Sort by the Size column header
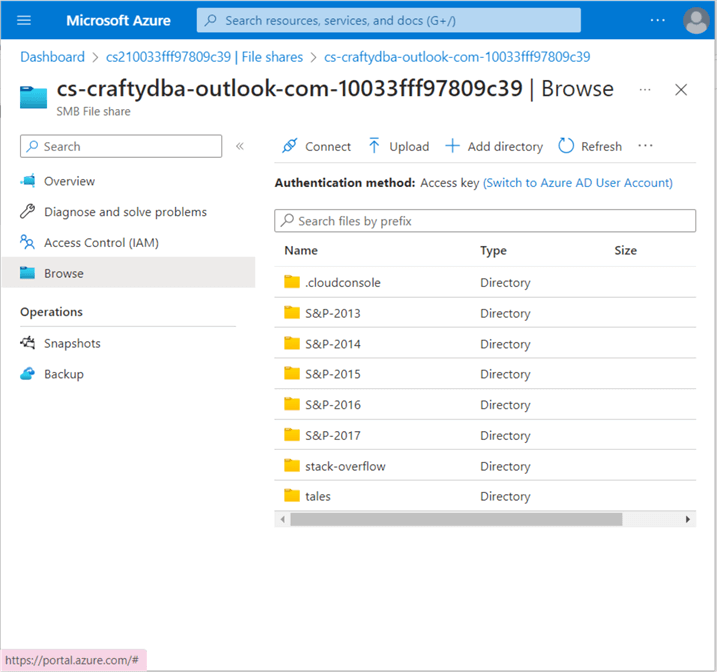The height and width of the screenshot is (672, 717). [625, 251]
